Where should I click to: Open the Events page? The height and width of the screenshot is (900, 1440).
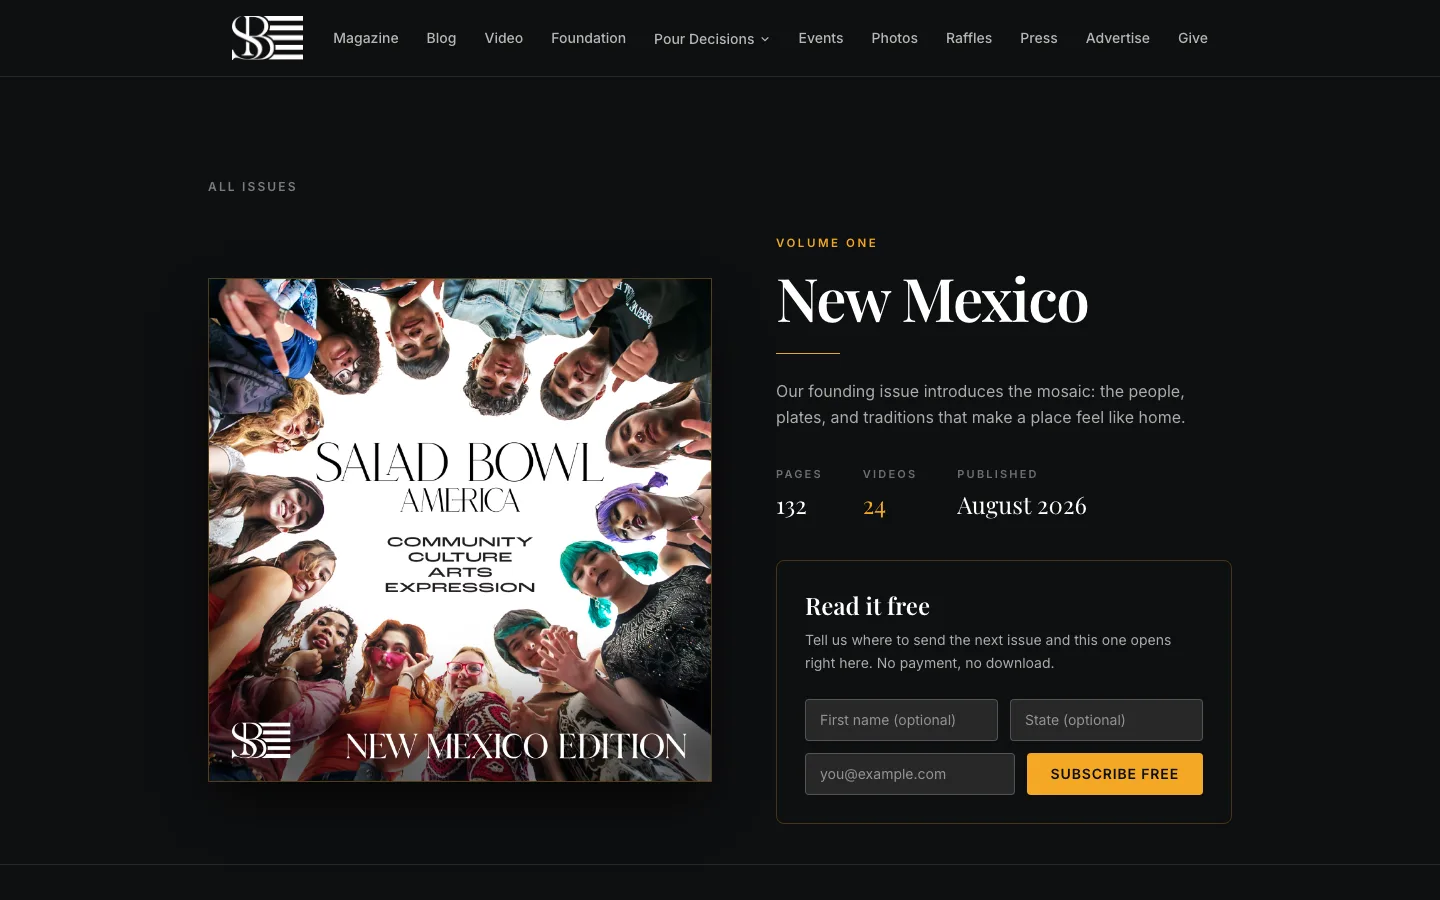[x=821, y=38]
